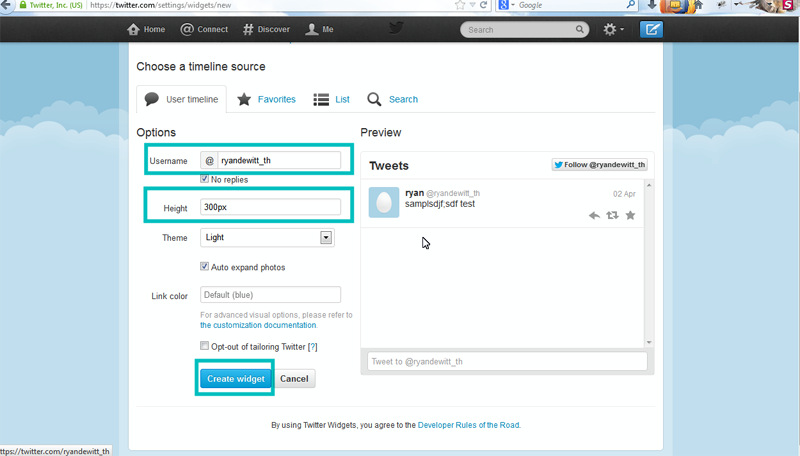Image resolution: width=800 pixels, height=456 pixels.
Task: Toggle the No replies checkbox
Action: [x=205, y=179]
